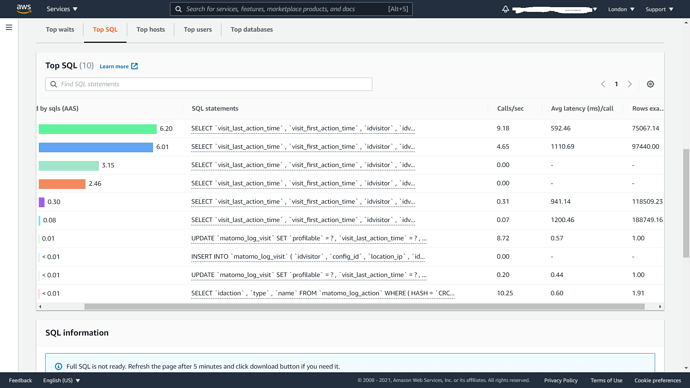690x388 pixels.
Task: Open Cookie preferences
Action: 657,380
